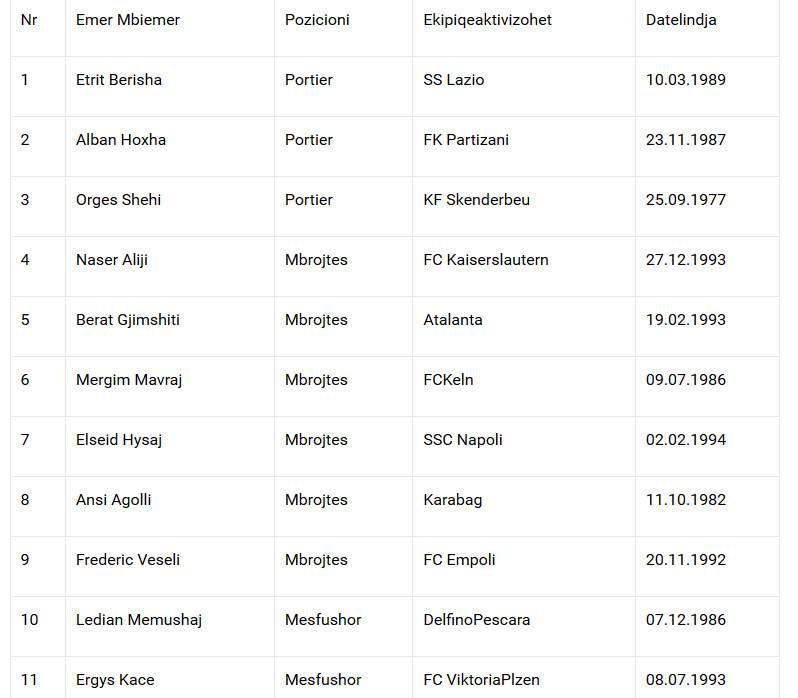798x698 pixels.
Task: Click Berat Gjimshiti in the table
Action: pyautogui.click(x=128, y=320)
